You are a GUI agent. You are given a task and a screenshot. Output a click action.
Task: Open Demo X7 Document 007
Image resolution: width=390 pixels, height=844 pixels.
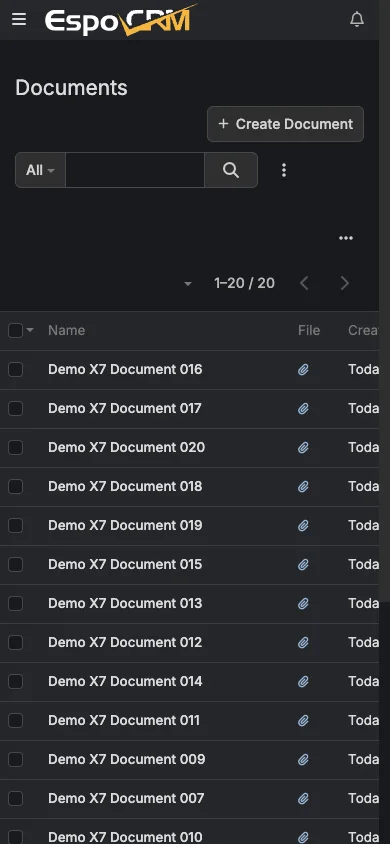pos(126,798)
